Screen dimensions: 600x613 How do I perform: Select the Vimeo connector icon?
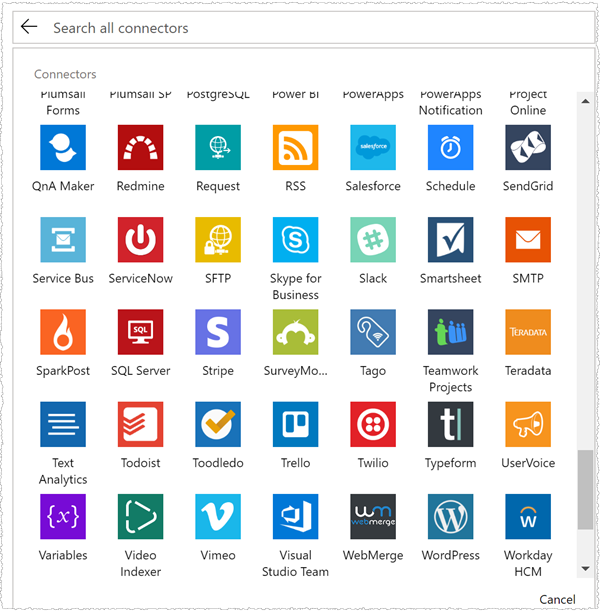218,516
